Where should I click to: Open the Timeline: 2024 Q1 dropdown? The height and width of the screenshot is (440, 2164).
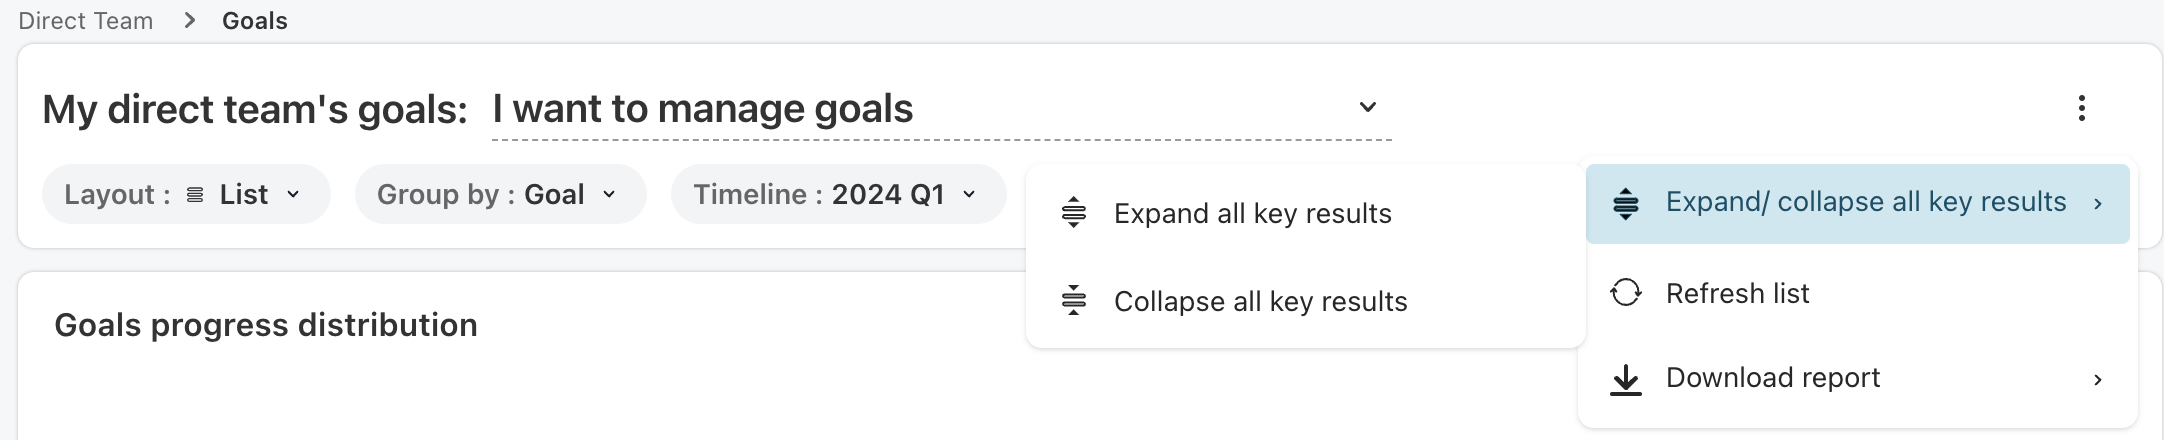point(838,194)
